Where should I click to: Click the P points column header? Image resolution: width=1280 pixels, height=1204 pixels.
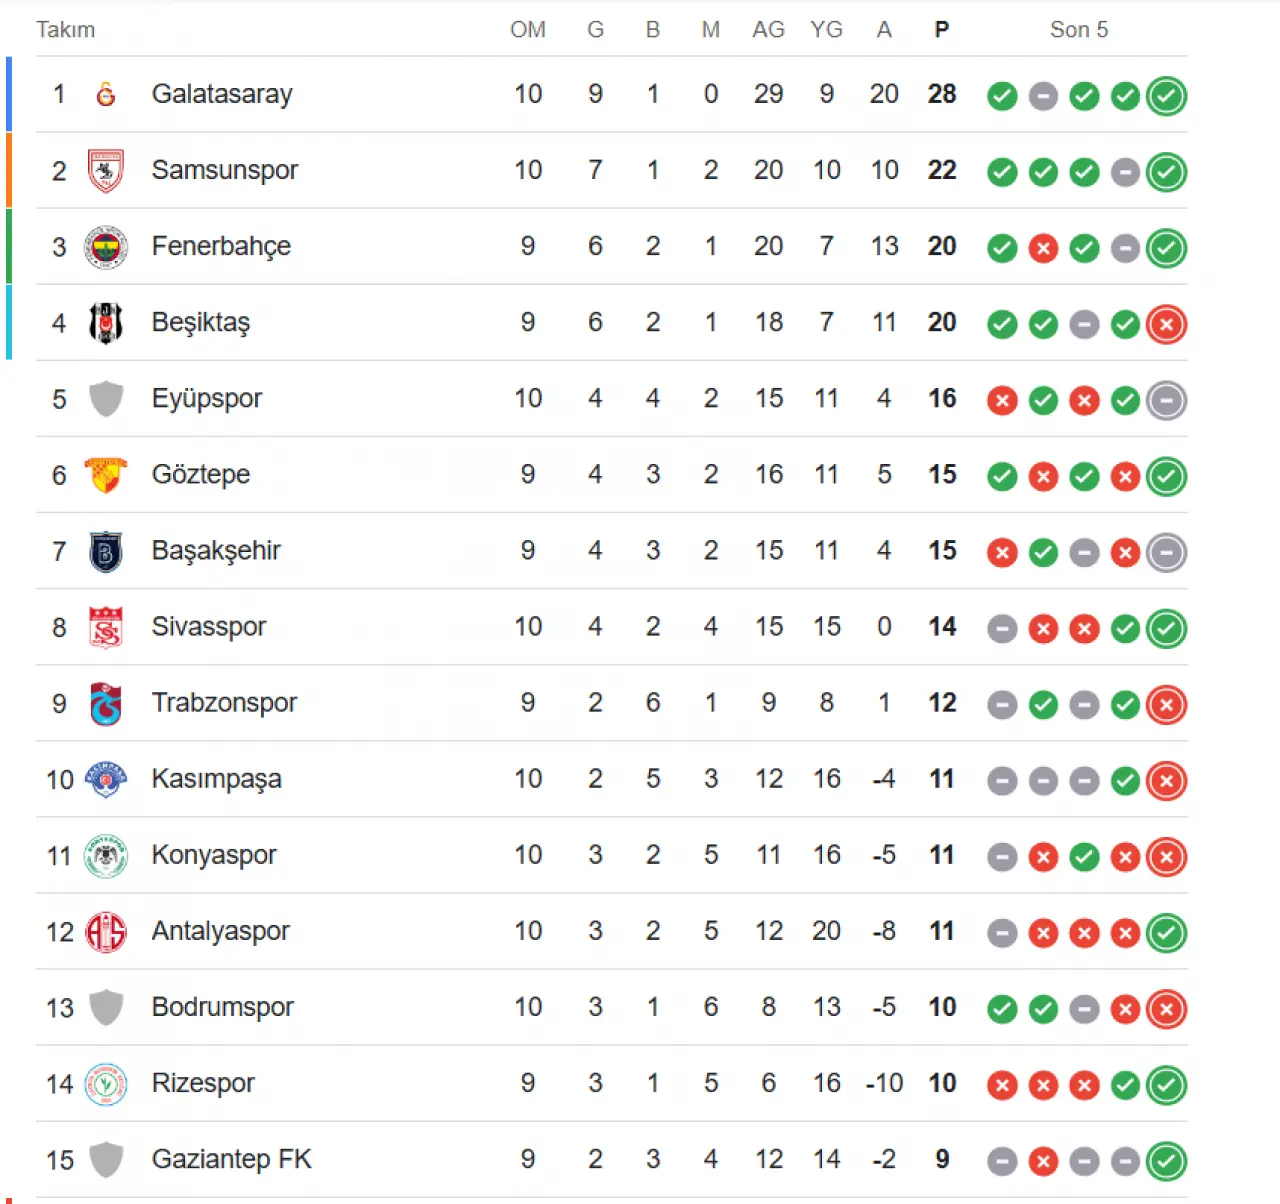[941, 30]
